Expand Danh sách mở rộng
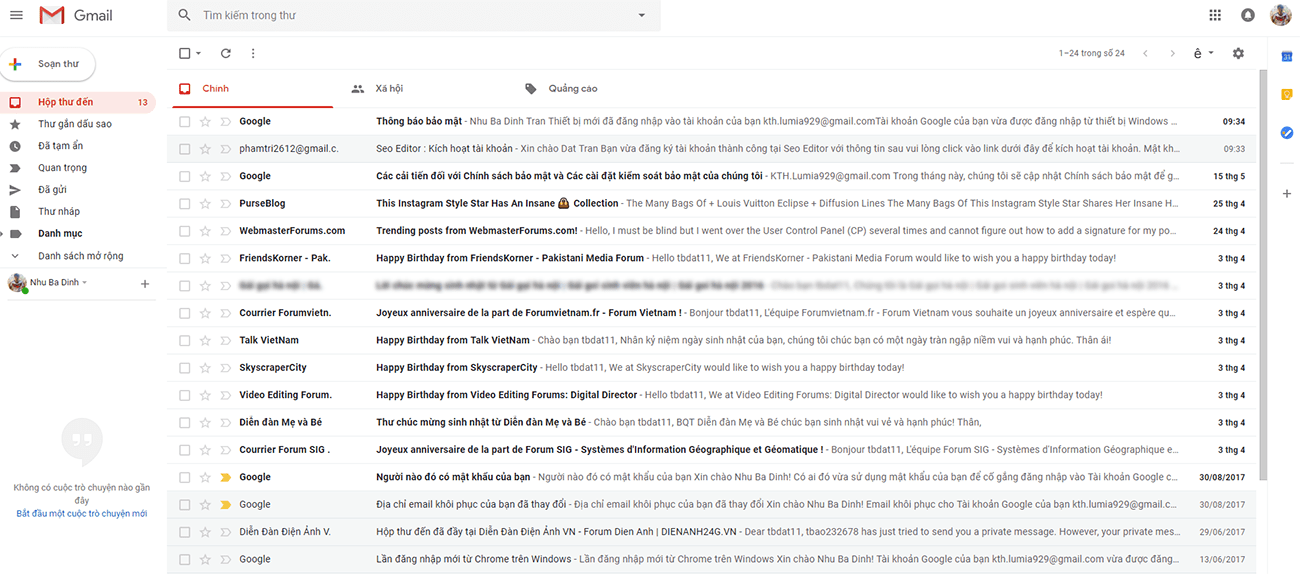 (x=15, y=256)
